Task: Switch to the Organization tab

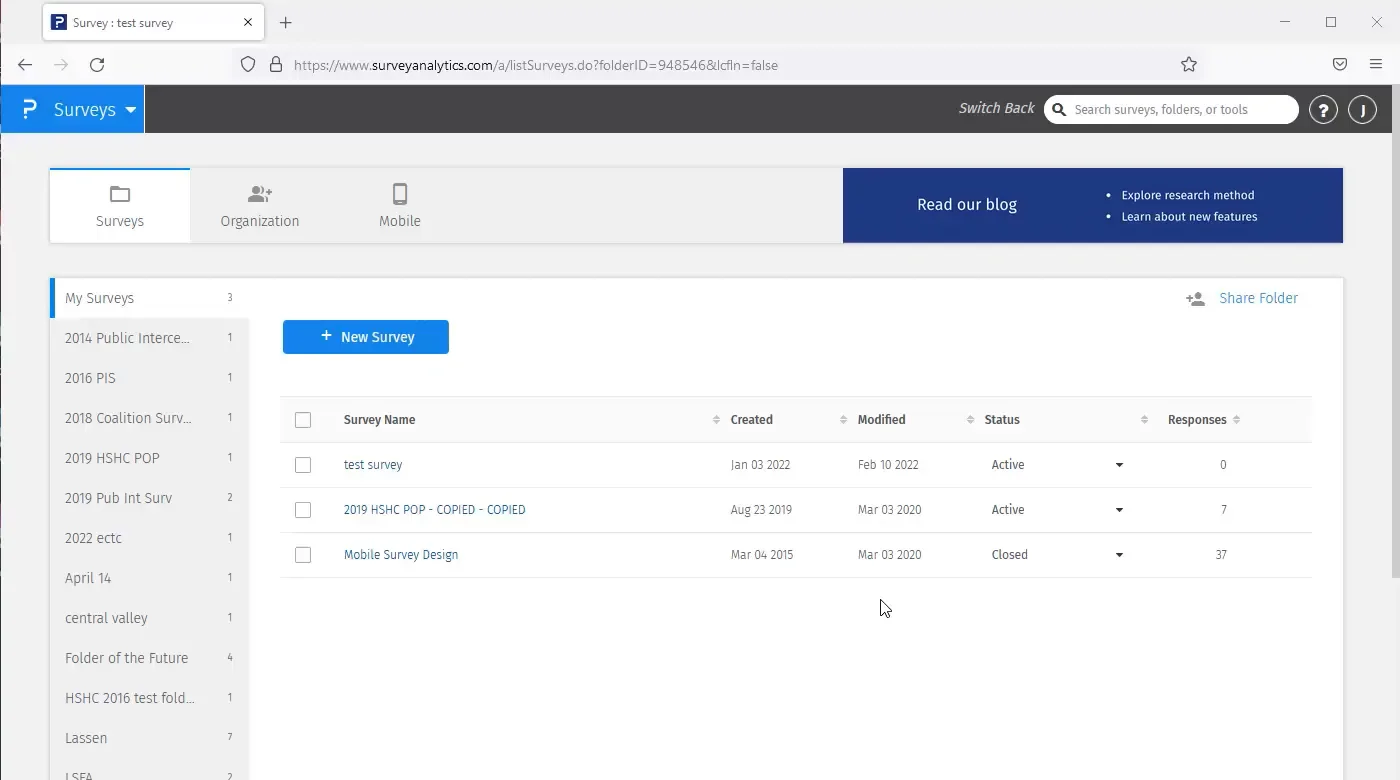Action: click(x=260, y=206)
